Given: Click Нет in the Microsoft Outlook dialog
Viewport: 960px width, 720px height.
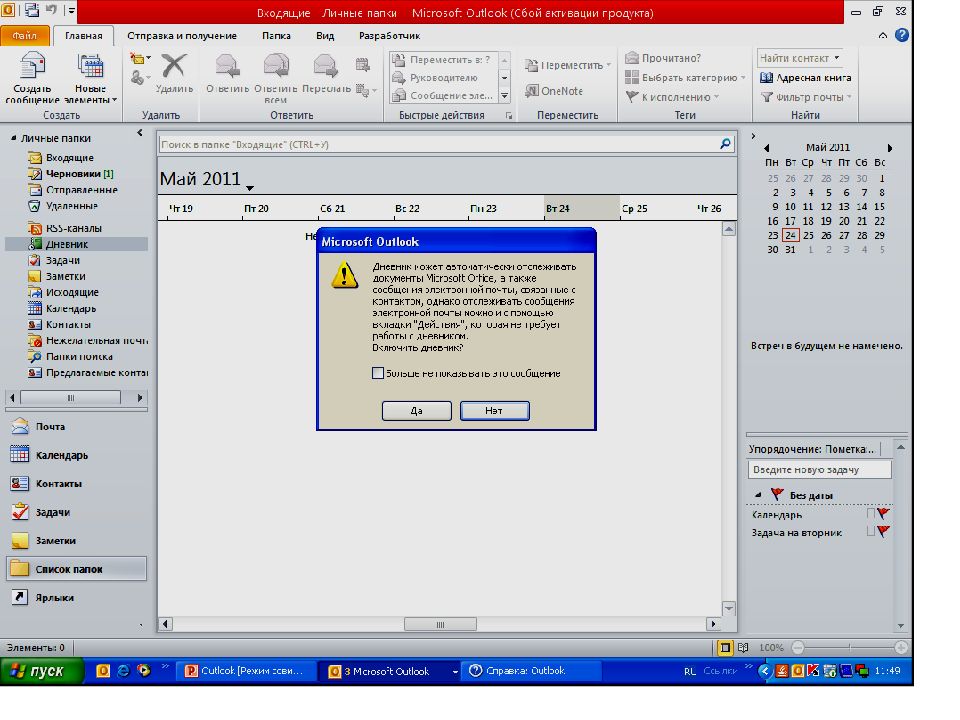Looking at the screenshot, I should [x=494, y=411].
